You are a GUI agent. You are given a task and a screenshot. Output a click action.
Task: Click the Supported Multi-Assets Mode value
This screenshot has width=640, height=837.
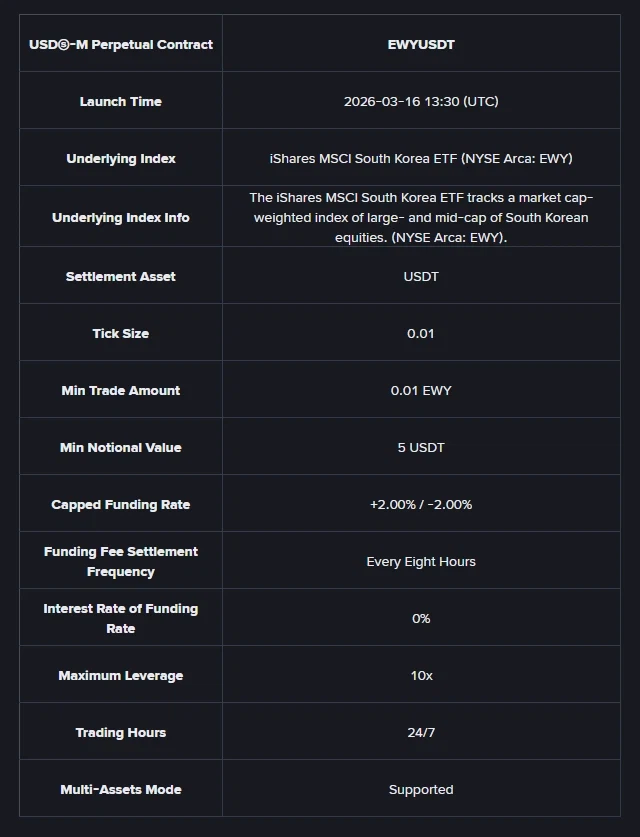[421, 789]
